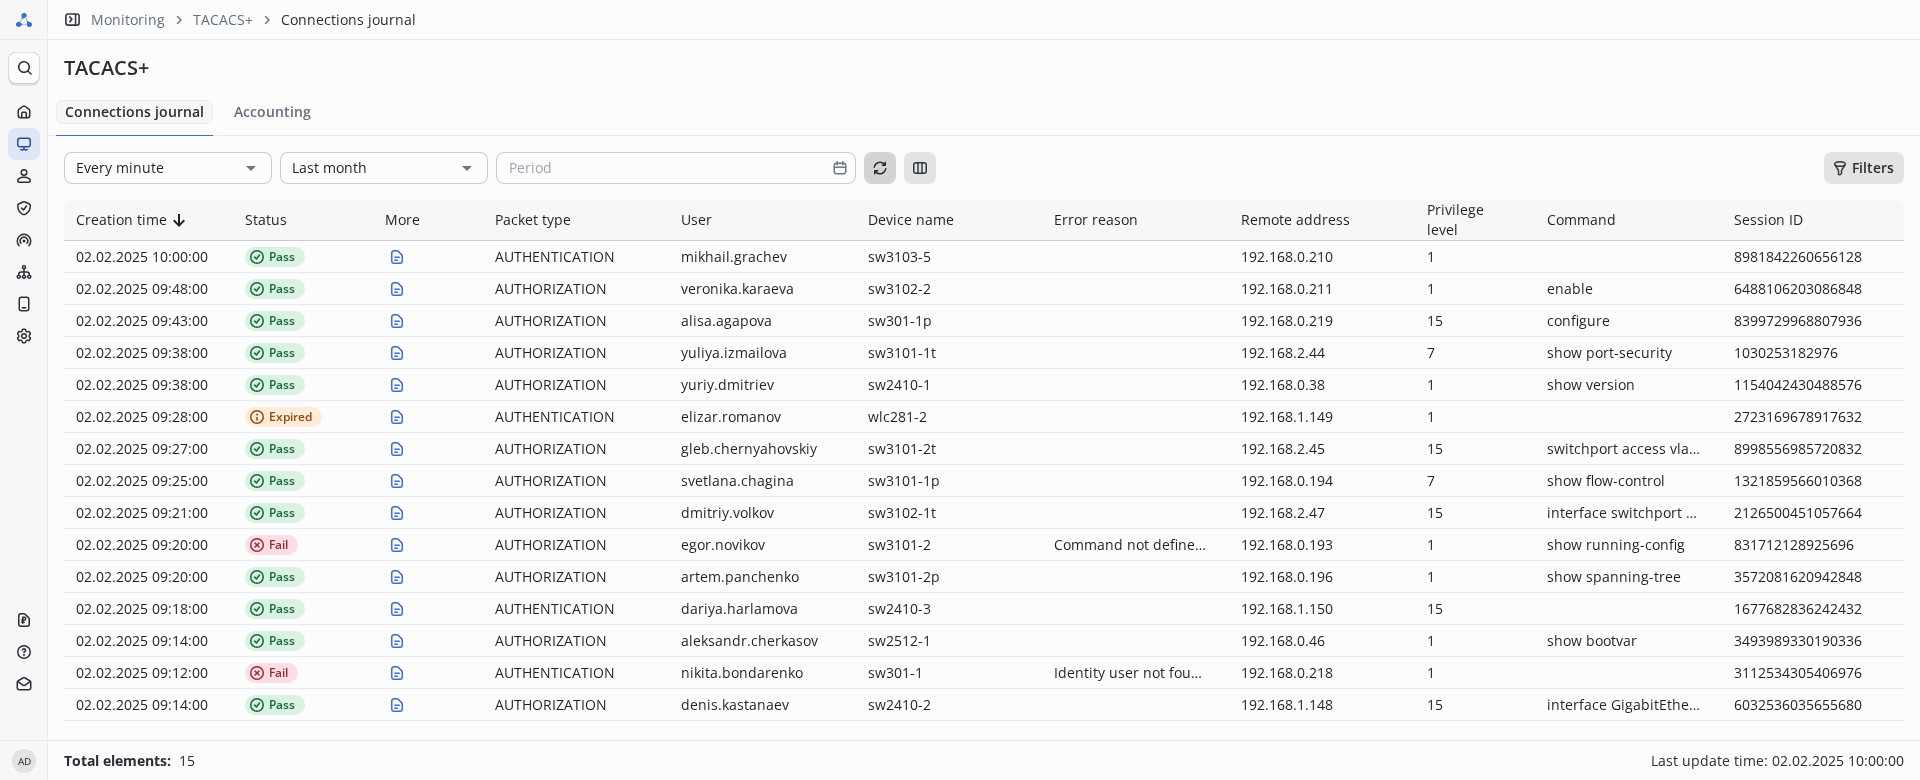Image resolution: width=1920 pixels, height=780 pixels.
Task: Click the calendar icon in Period field
Action: 840,168
